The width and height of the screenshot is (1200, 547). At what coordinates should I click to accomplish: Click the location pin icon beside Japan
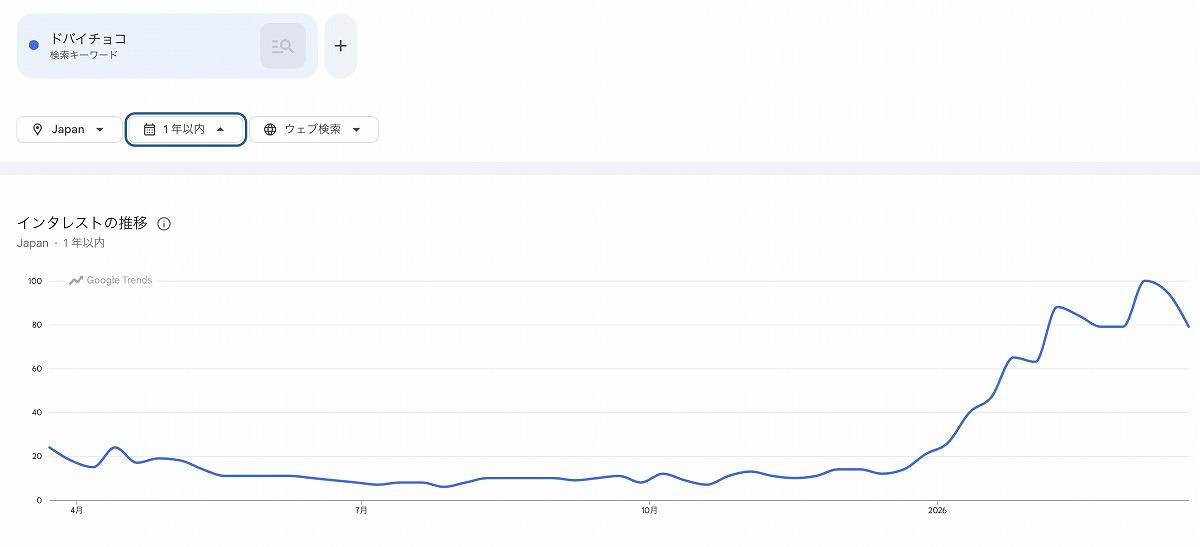(x=38, y=129)
